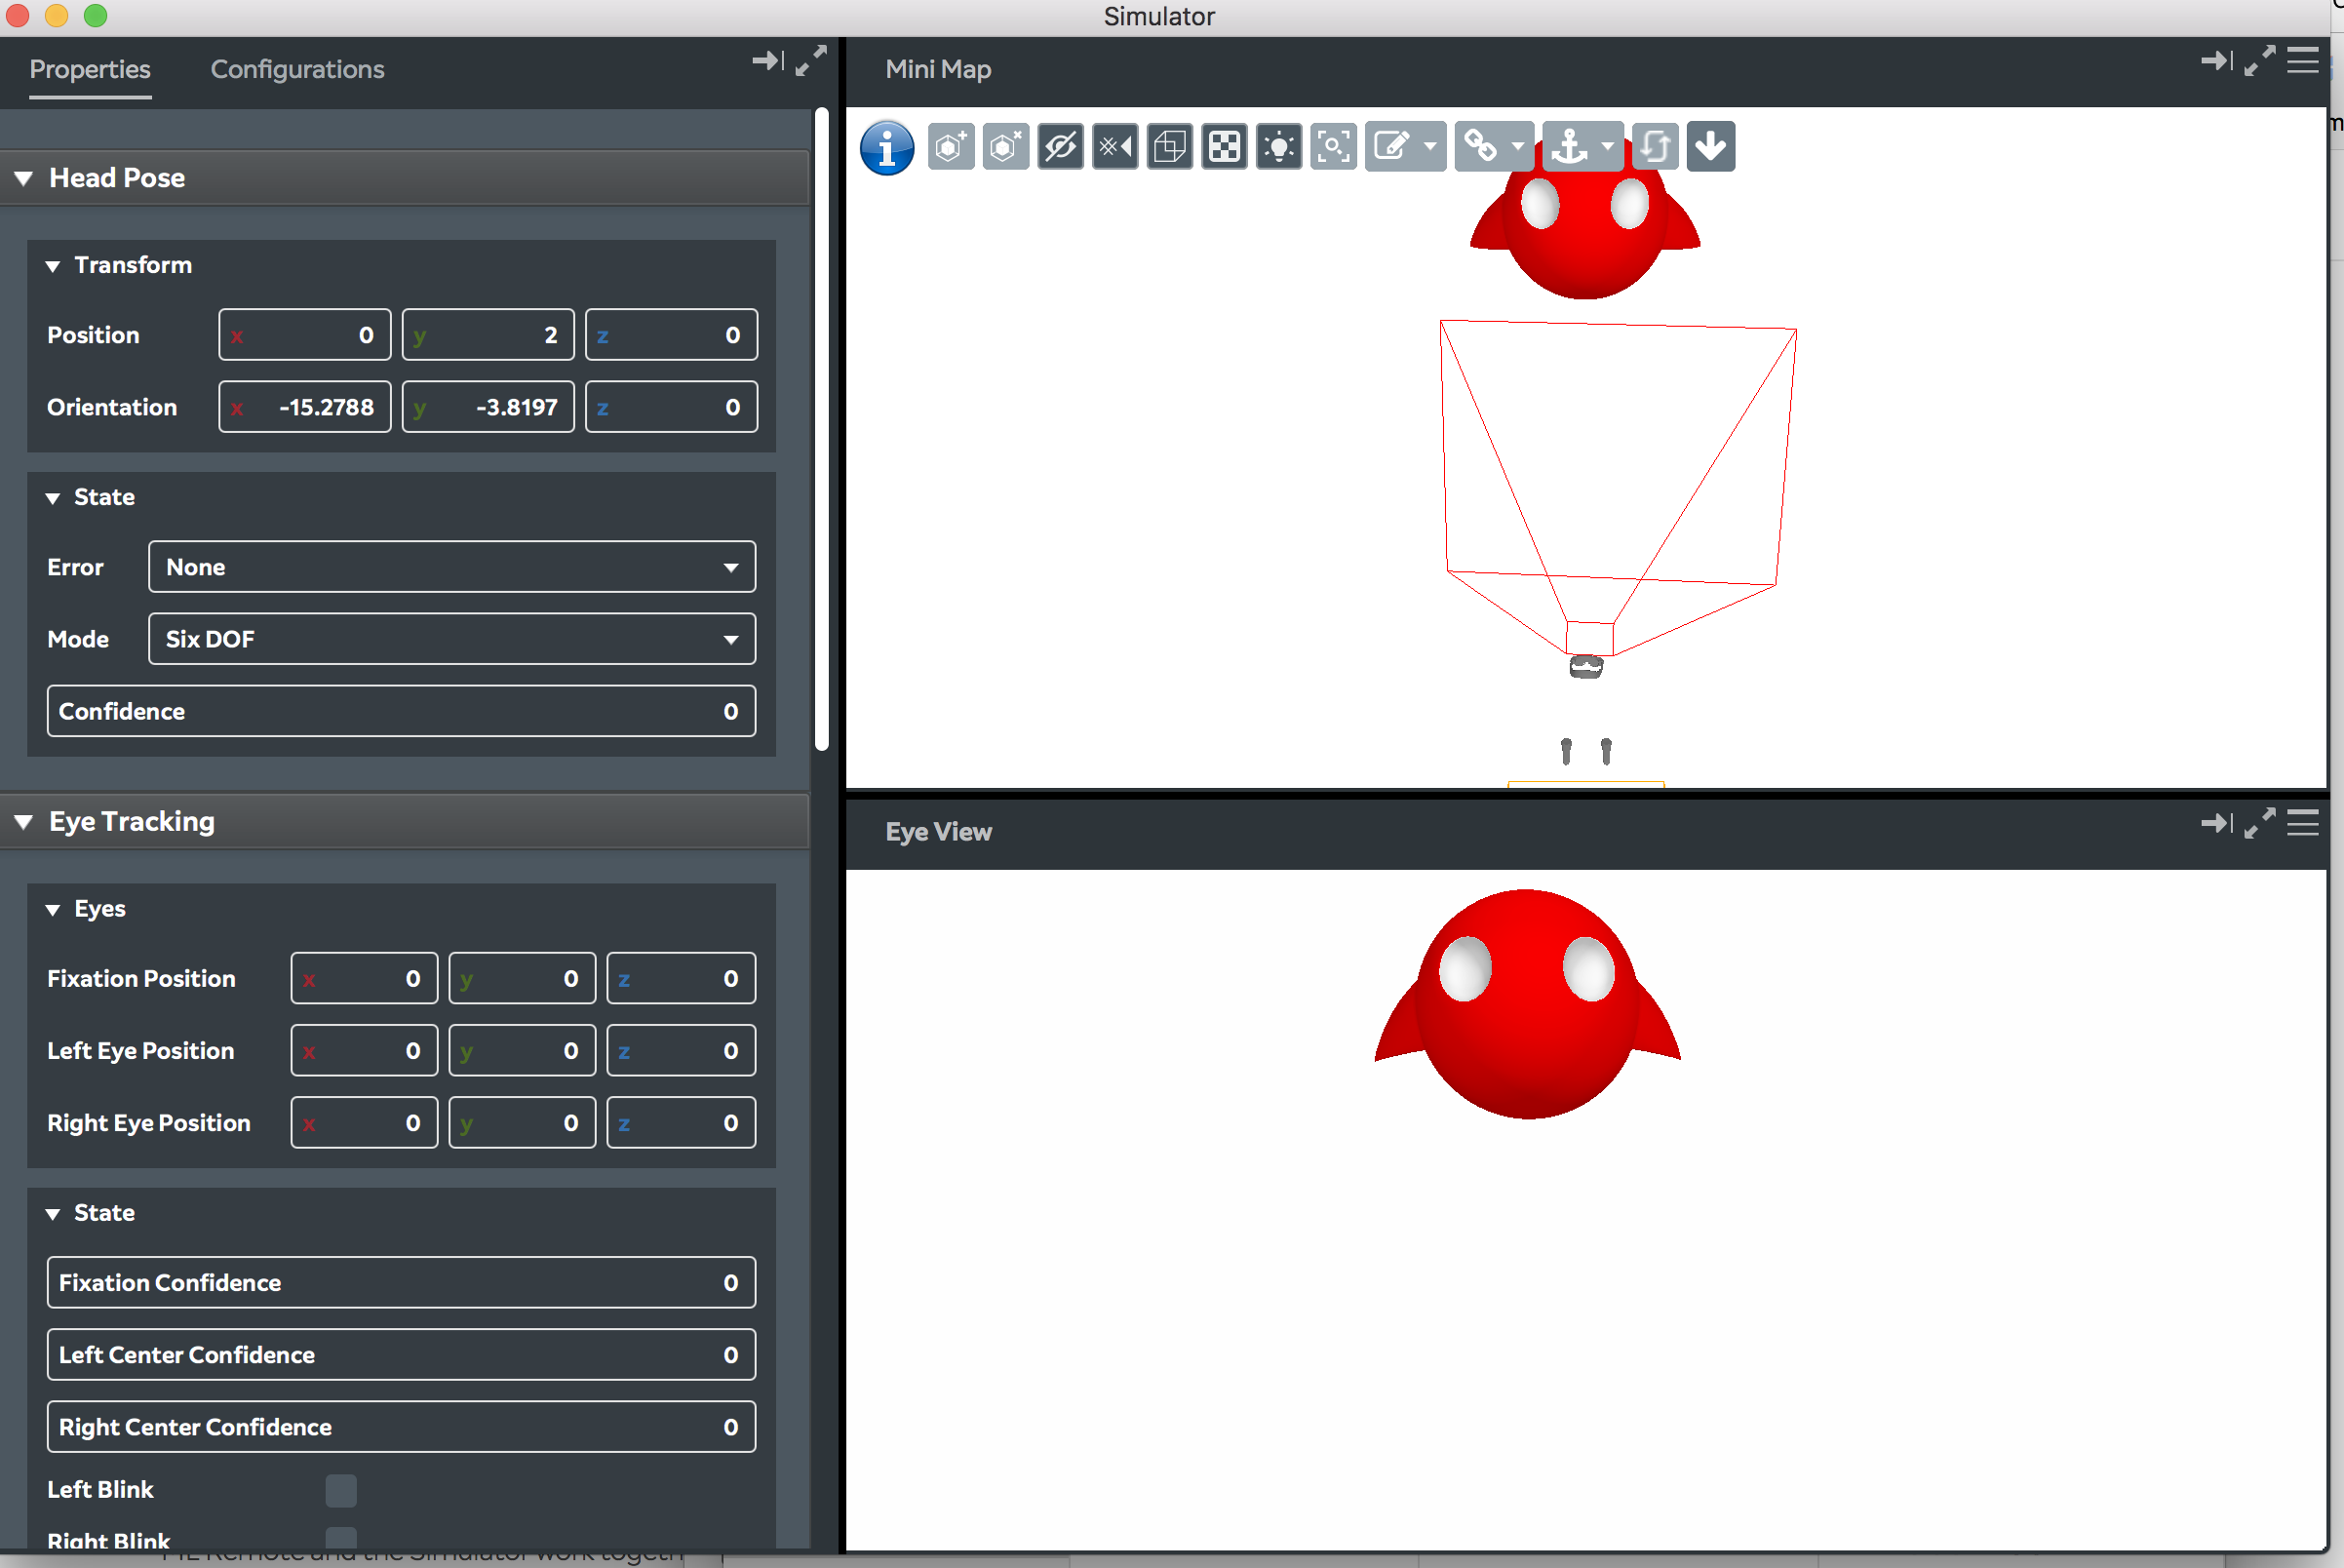2344x1568 pixels.
Task: Click the focus frame magnifier icon
Action: pyautogui.click(x=1333, y=147)
